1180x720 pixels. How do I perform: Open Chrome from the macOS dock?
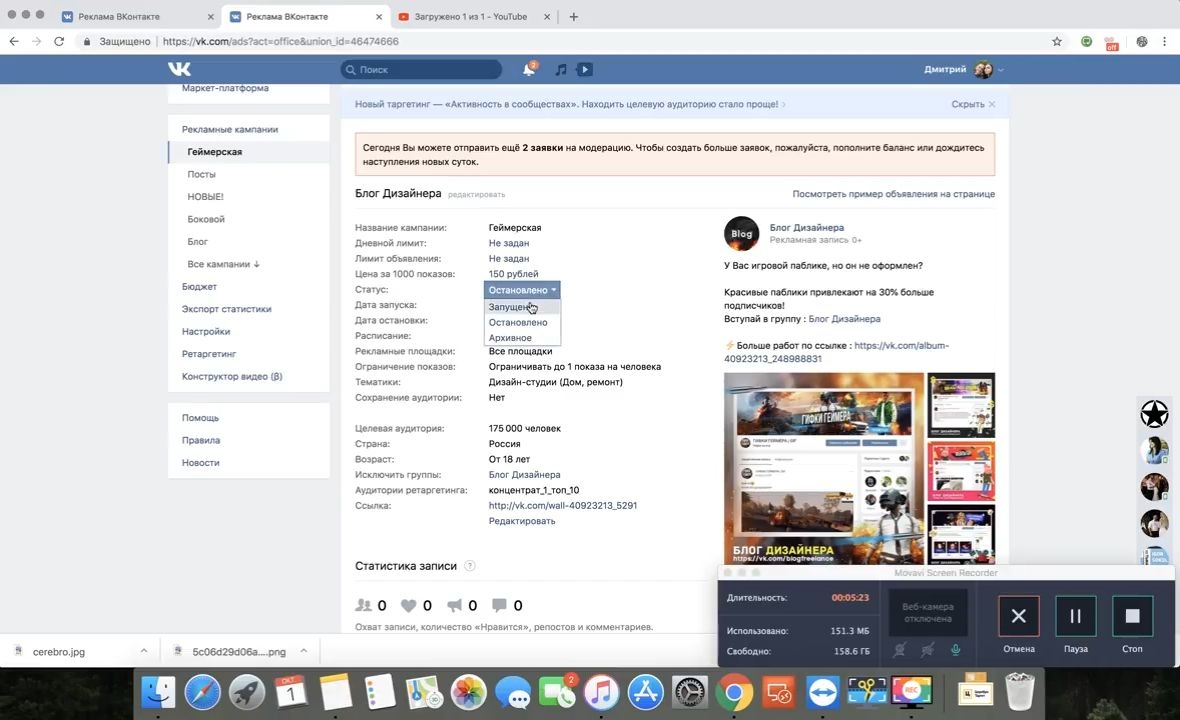point(734,692)
